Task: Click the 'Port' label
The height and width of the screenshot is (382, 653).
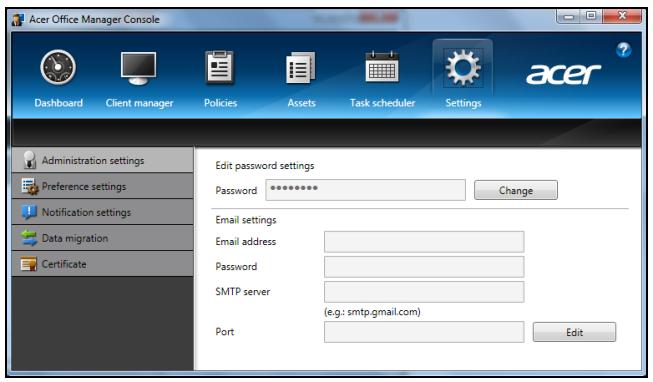Action: 224,332
